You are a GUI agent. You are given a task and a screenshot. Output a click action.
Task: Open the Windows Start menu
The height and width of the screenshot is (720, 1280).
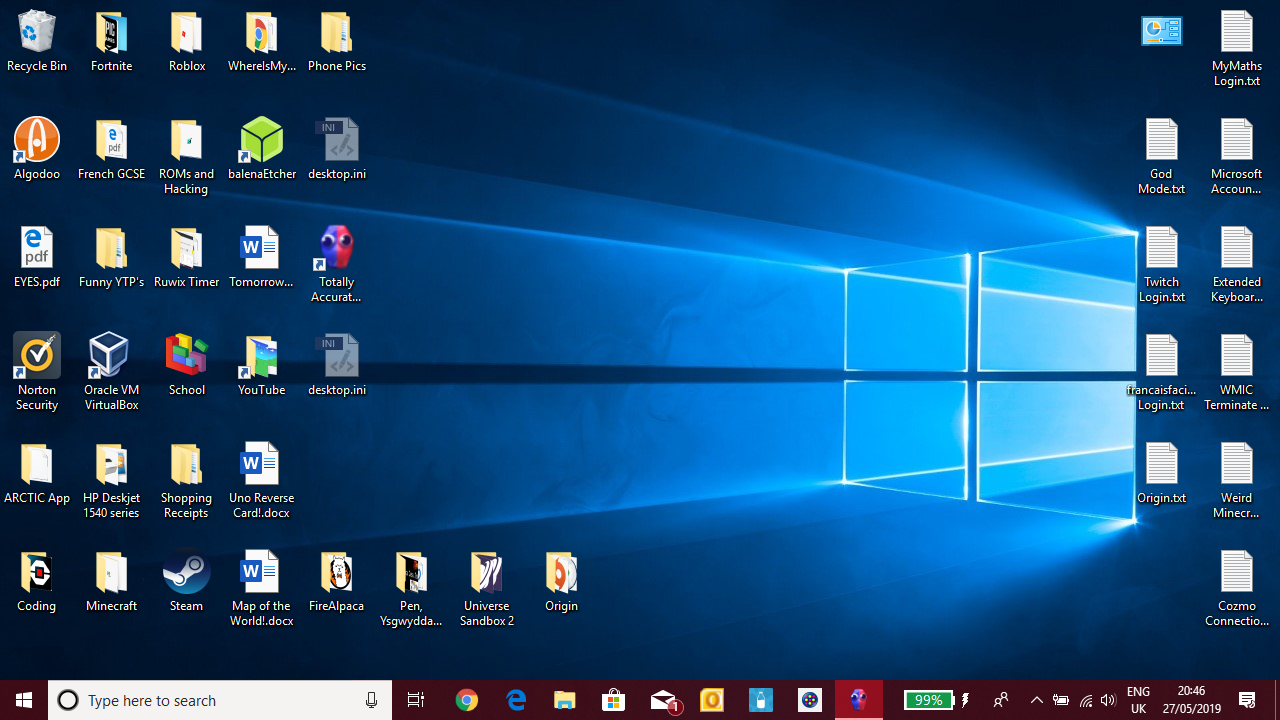pyautogui.click(x=24, y=700)
